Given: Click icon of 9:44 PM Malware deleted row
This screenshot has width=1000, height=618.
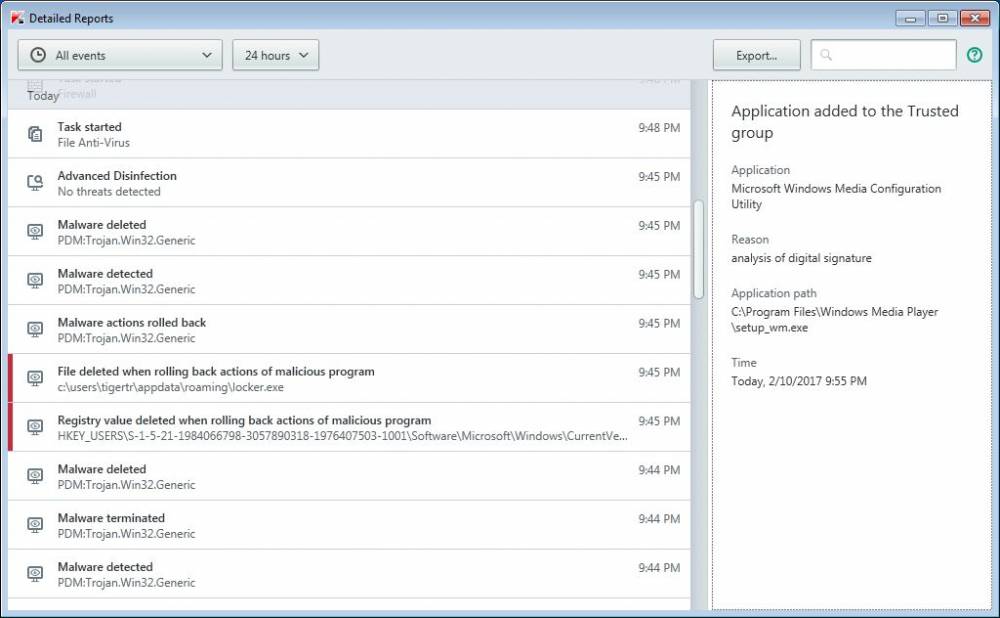Looking at the screenshot, I should pyautogui.click(x=35, y=476).
